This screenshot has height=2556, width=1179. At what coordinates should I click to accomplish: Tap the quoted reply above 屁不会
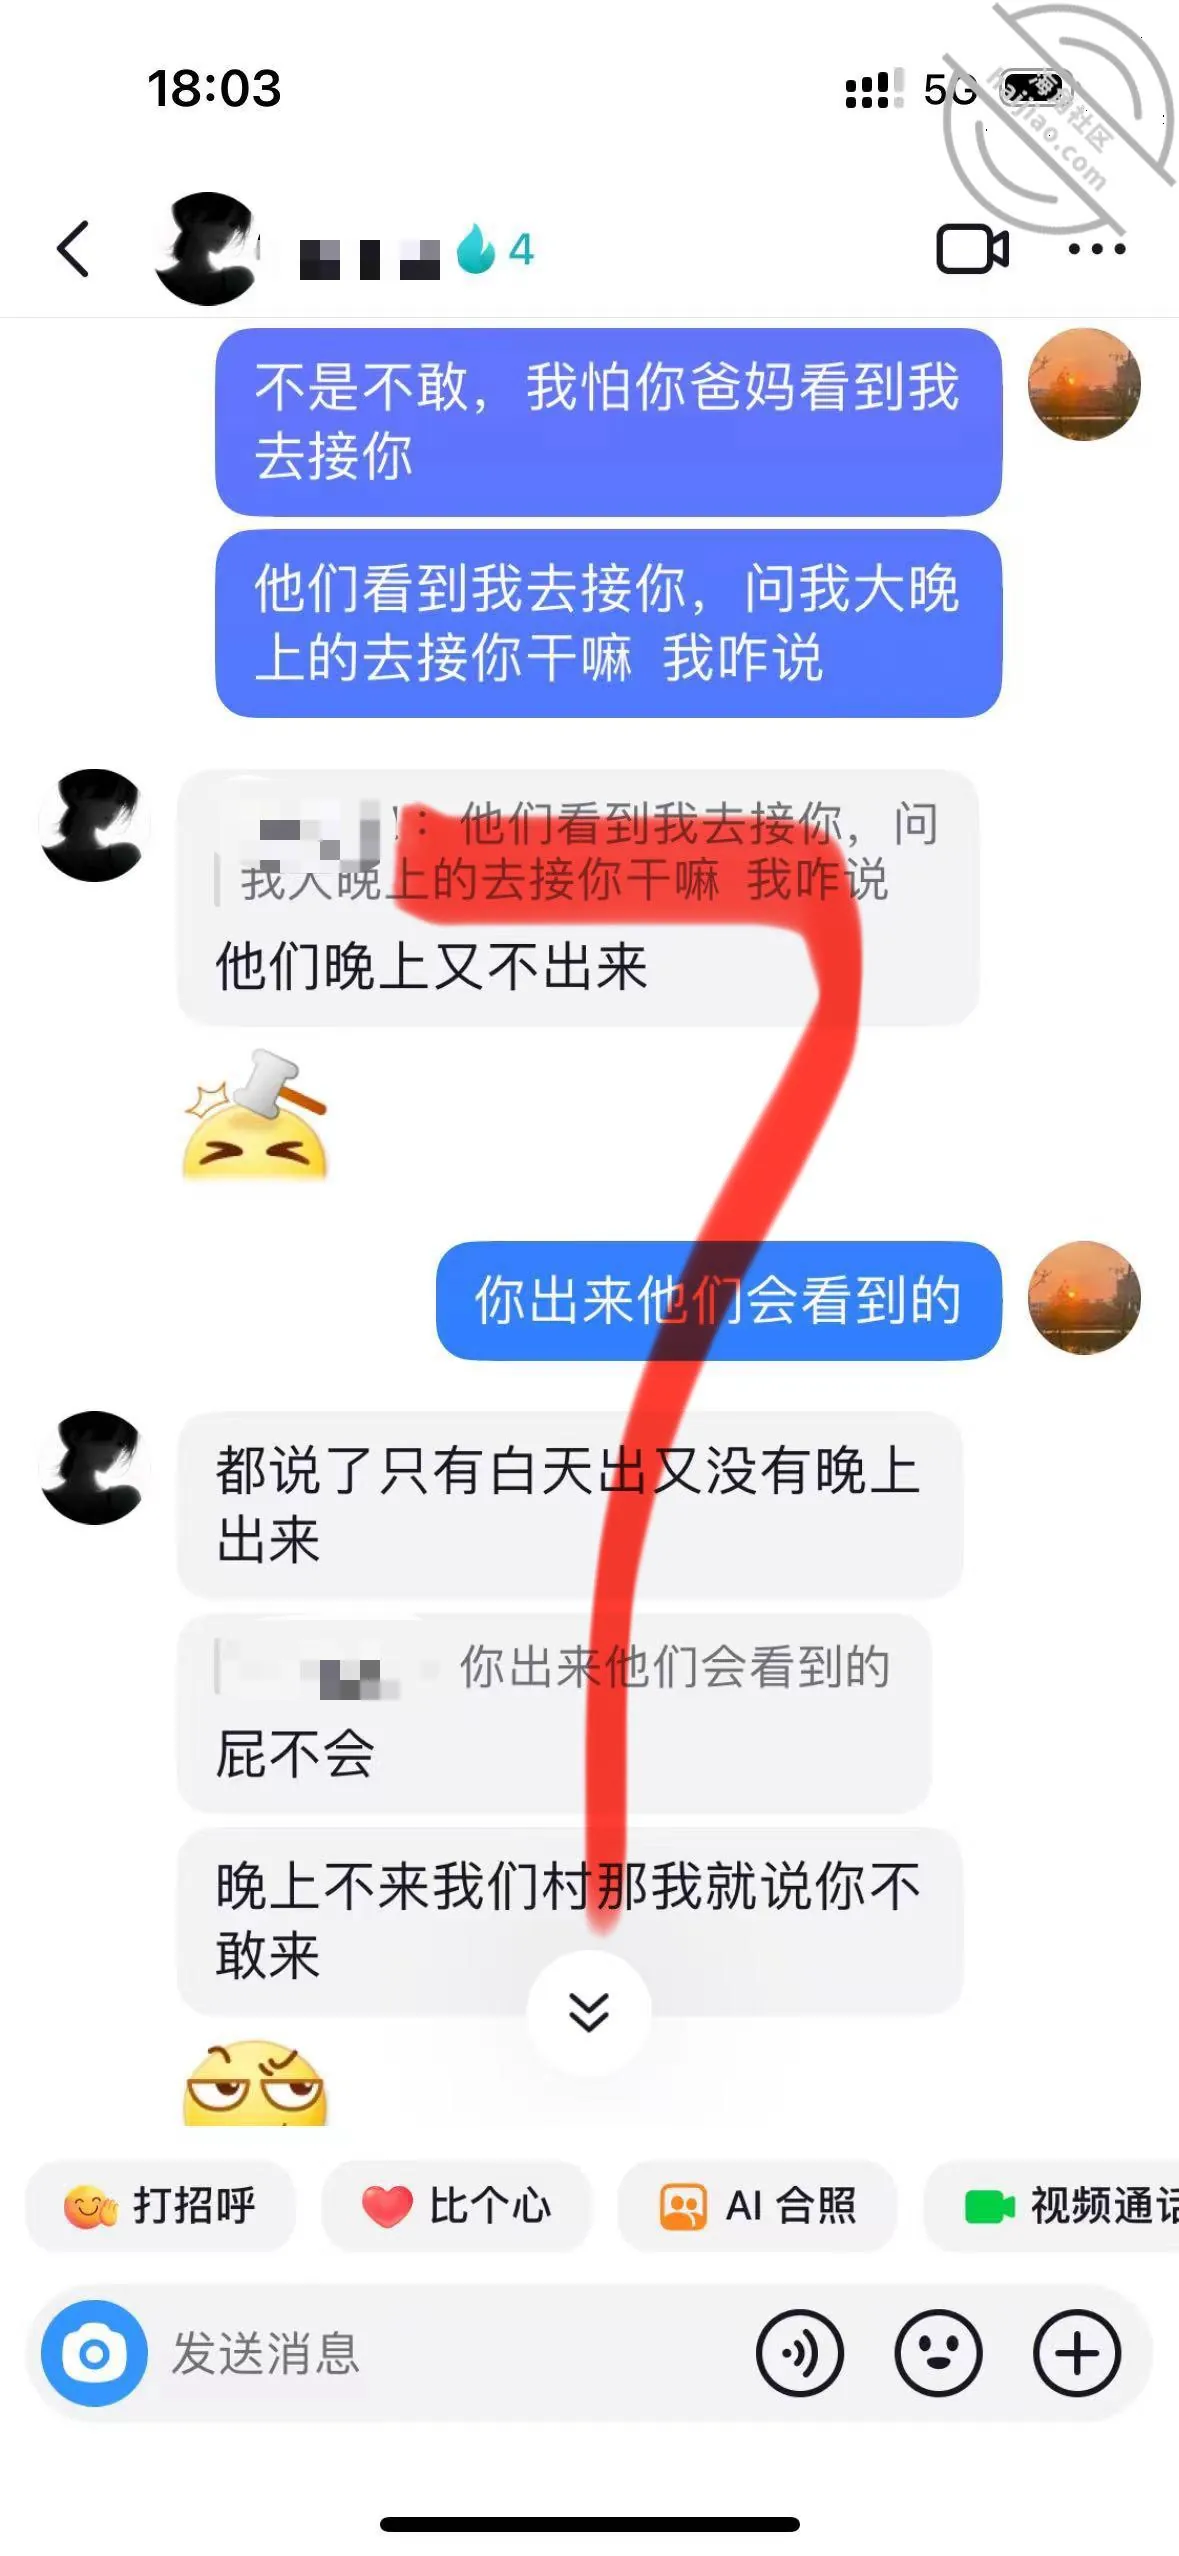tap(553, 1667)
